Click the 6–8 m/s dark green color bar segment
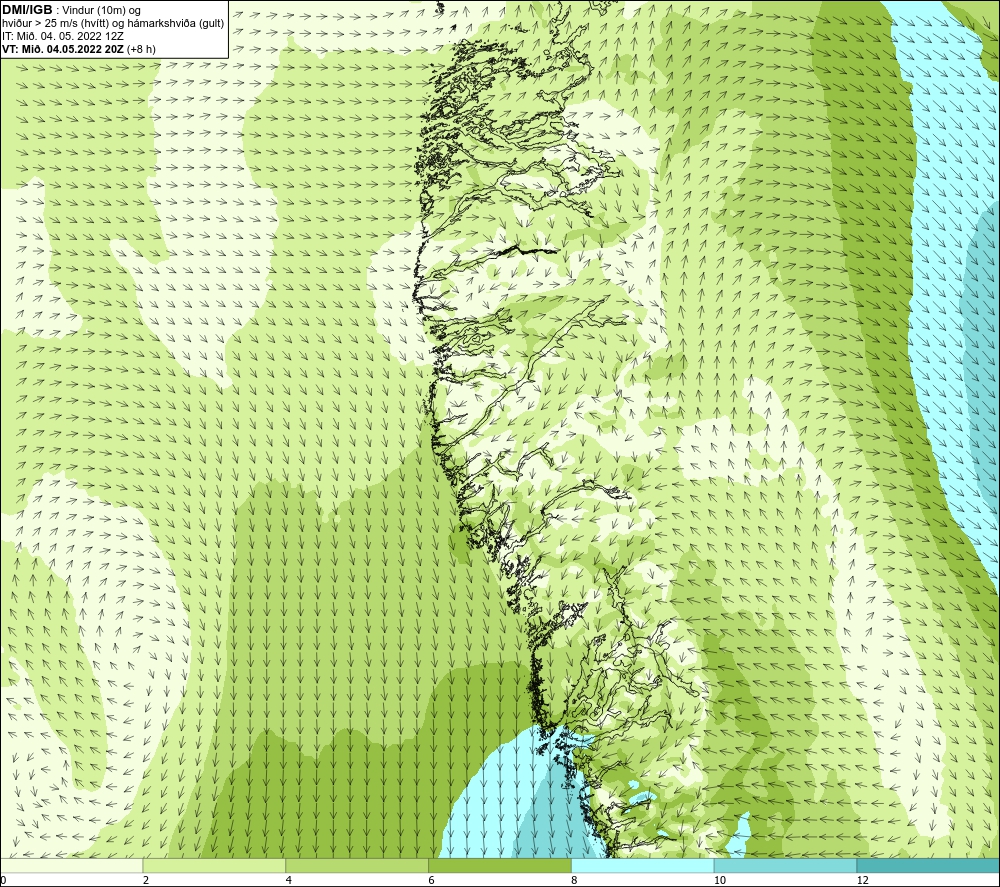Image resolution: width=1000 pixels, height=887 pixels. click(500, 865)
